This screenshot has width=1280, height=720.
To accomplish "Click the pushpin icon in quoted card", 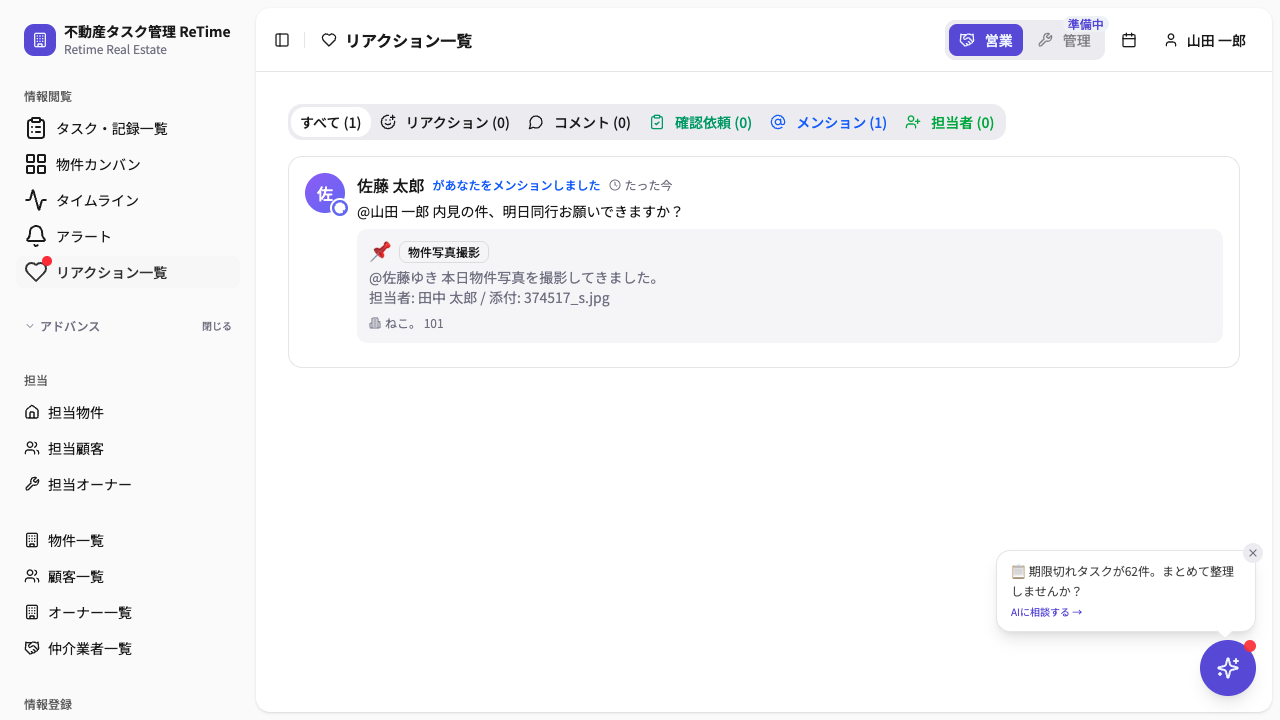I will click(380, 252).
